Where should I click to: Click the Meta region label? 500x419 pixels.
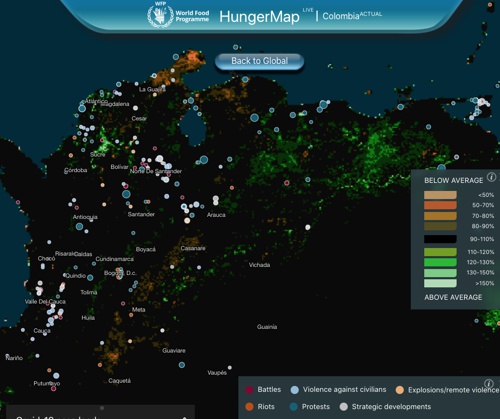tap(138, 310)
